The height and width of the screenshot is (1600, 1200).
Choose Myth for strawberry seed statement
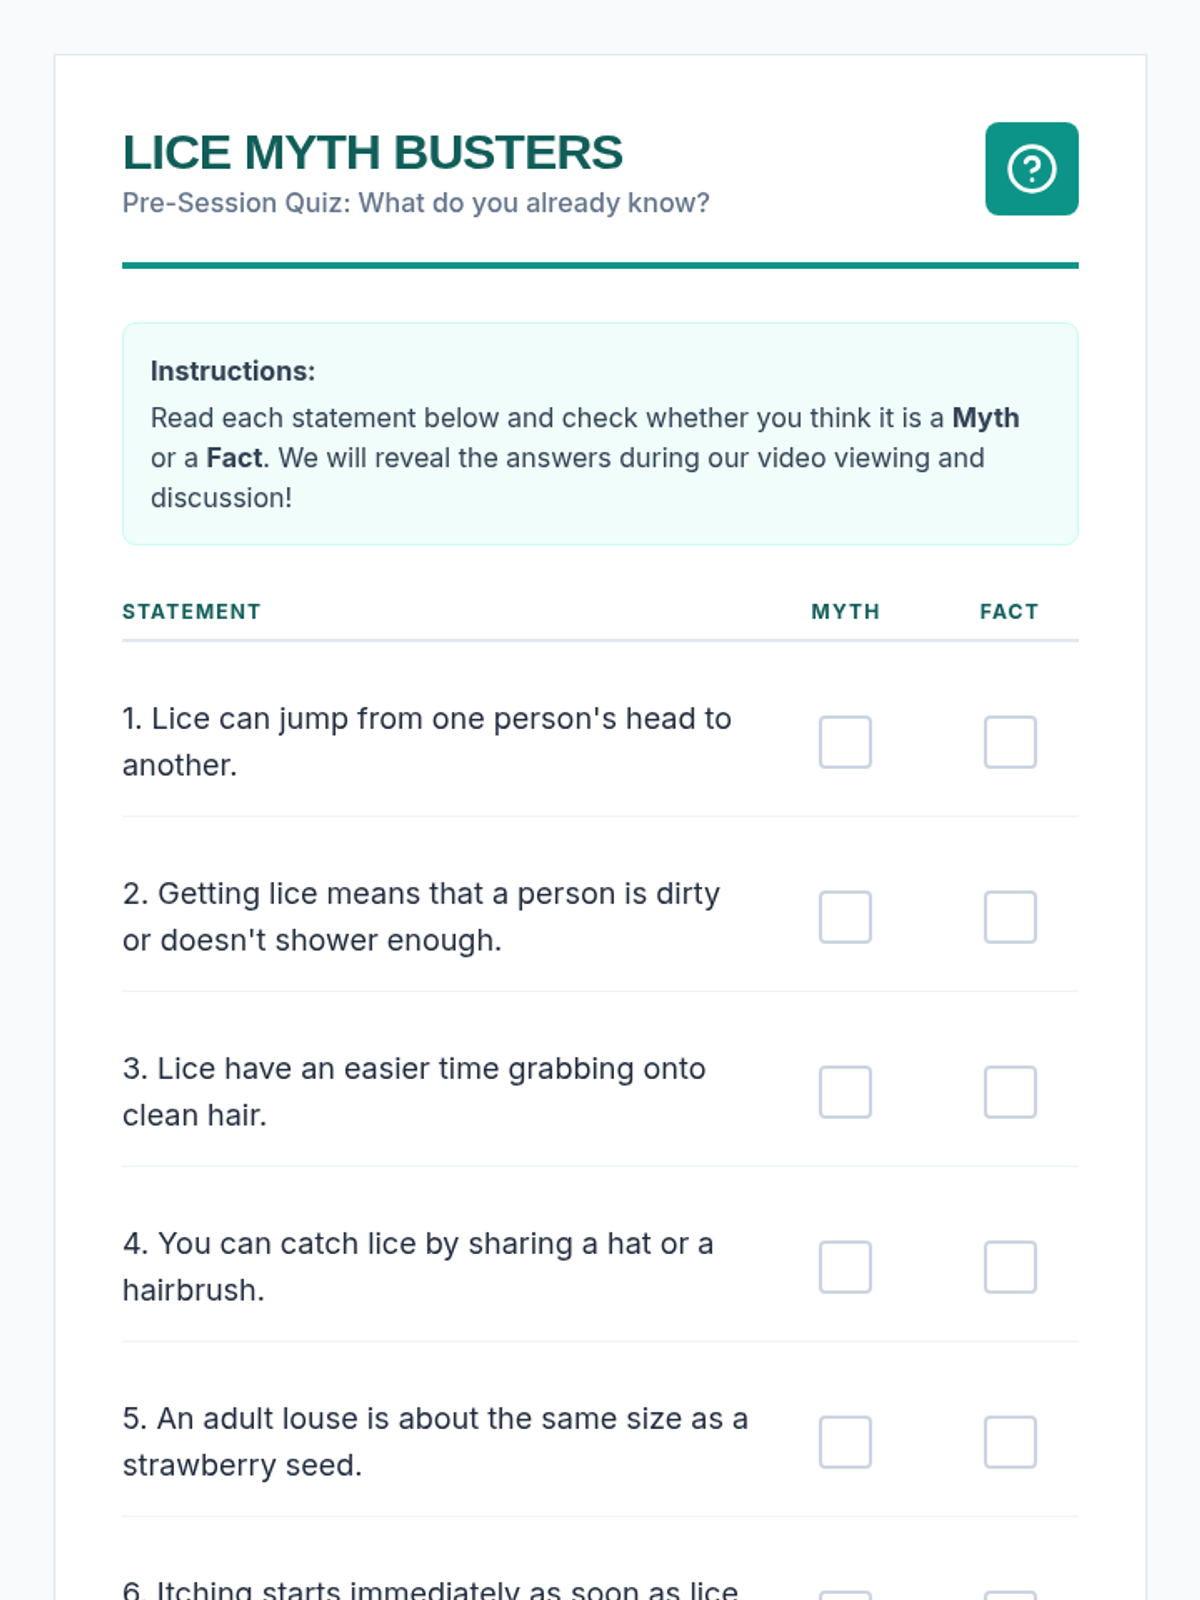845,1442
